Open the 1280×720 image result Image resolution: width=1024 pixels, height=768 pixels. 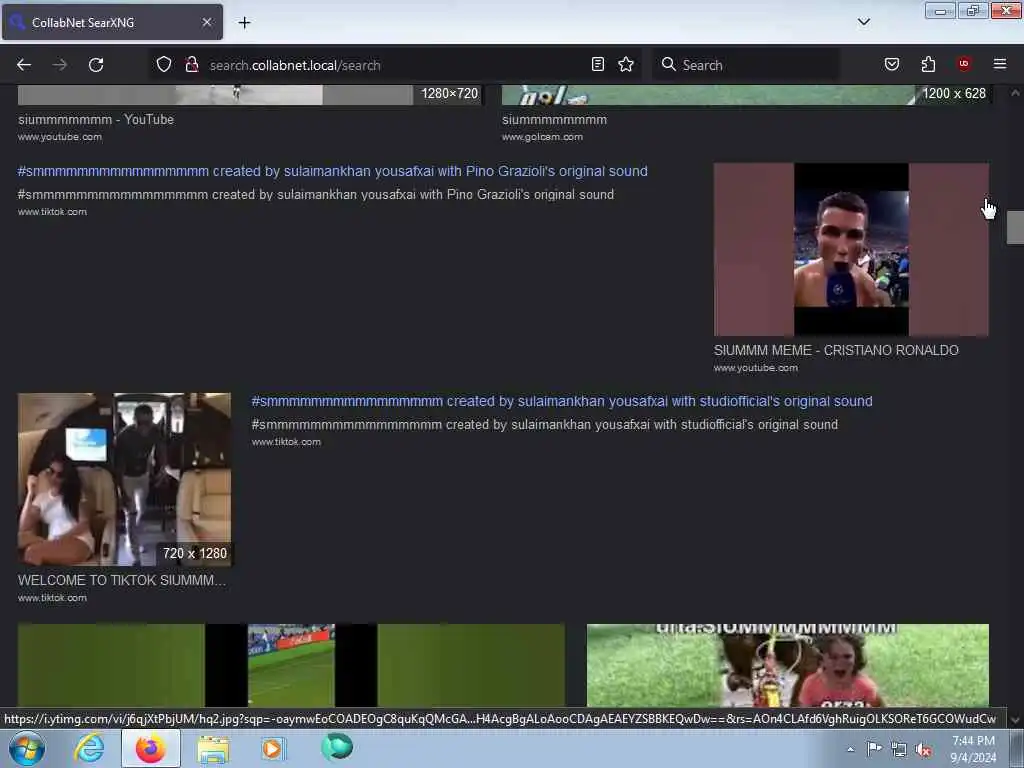(x=249, y=95)
